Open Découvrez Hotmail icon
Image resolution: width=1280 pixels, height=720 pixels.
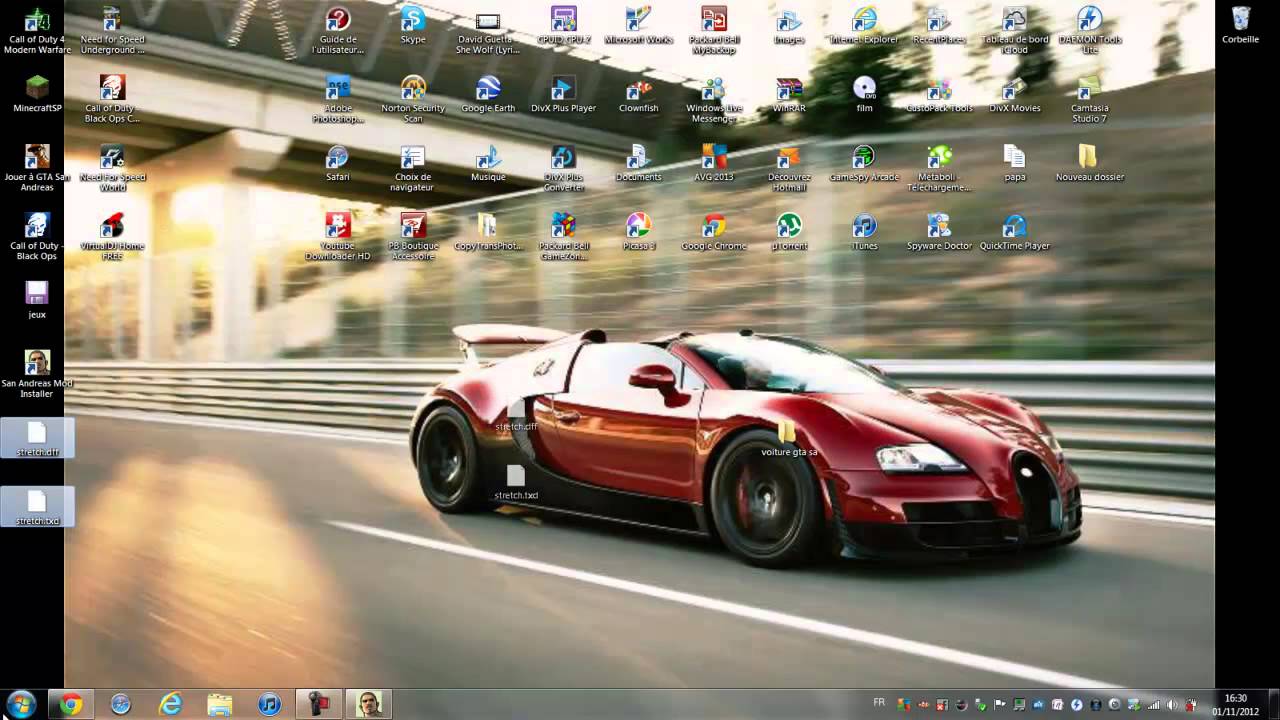click(x=789, y=168)
